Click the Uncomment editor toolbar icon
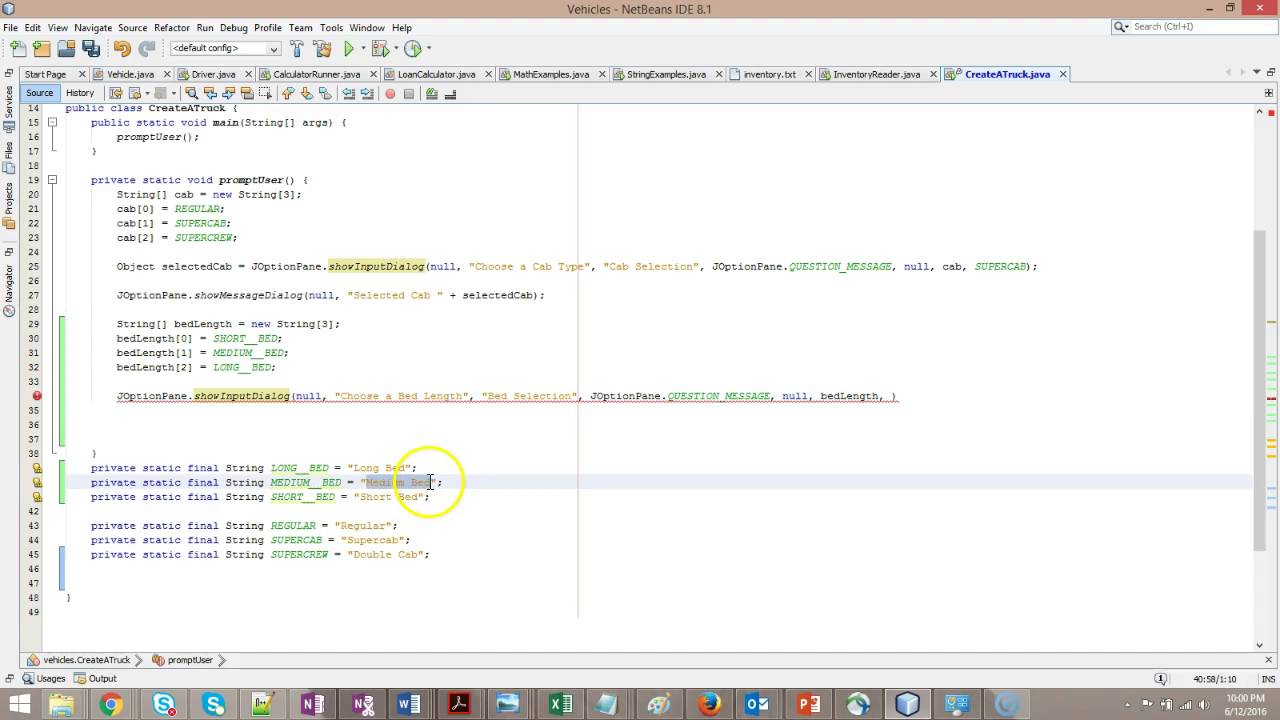Image resolution: width=1280 pixels, height=720 pixels. tap(450, 93)
